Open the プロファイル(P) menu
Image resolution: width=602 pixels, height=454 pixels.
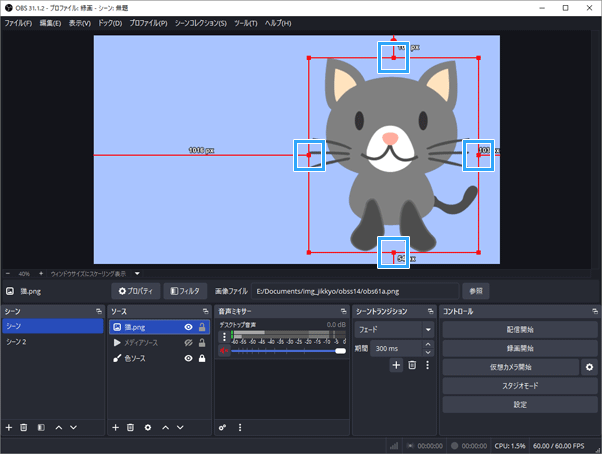pos(148,23)
